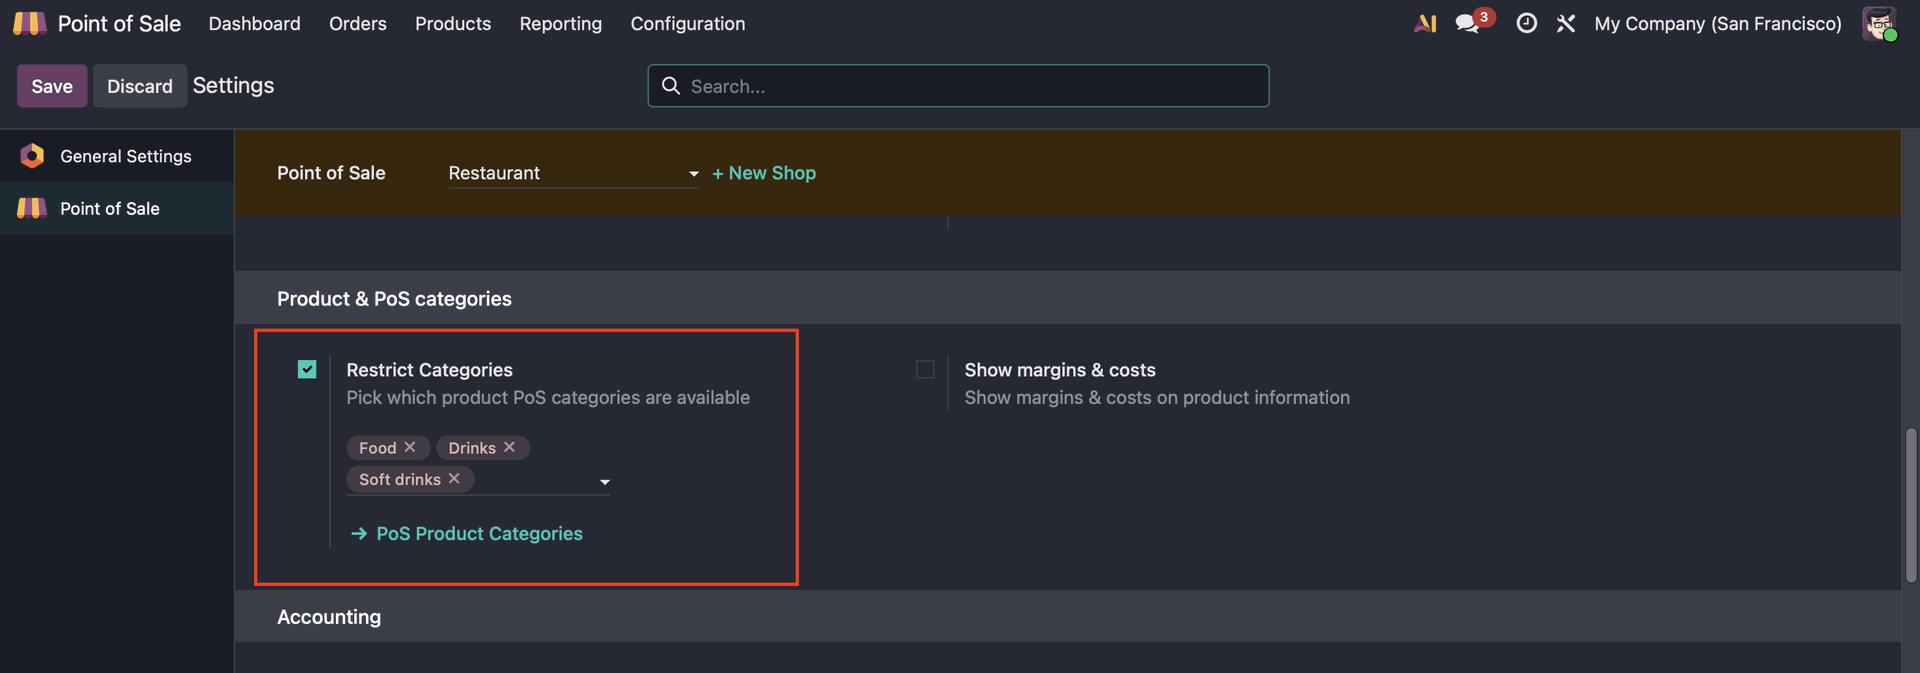This screenshot has width=1920, height=673.
Task: Open the Reporting menu
Action: [x=560, y=23]
